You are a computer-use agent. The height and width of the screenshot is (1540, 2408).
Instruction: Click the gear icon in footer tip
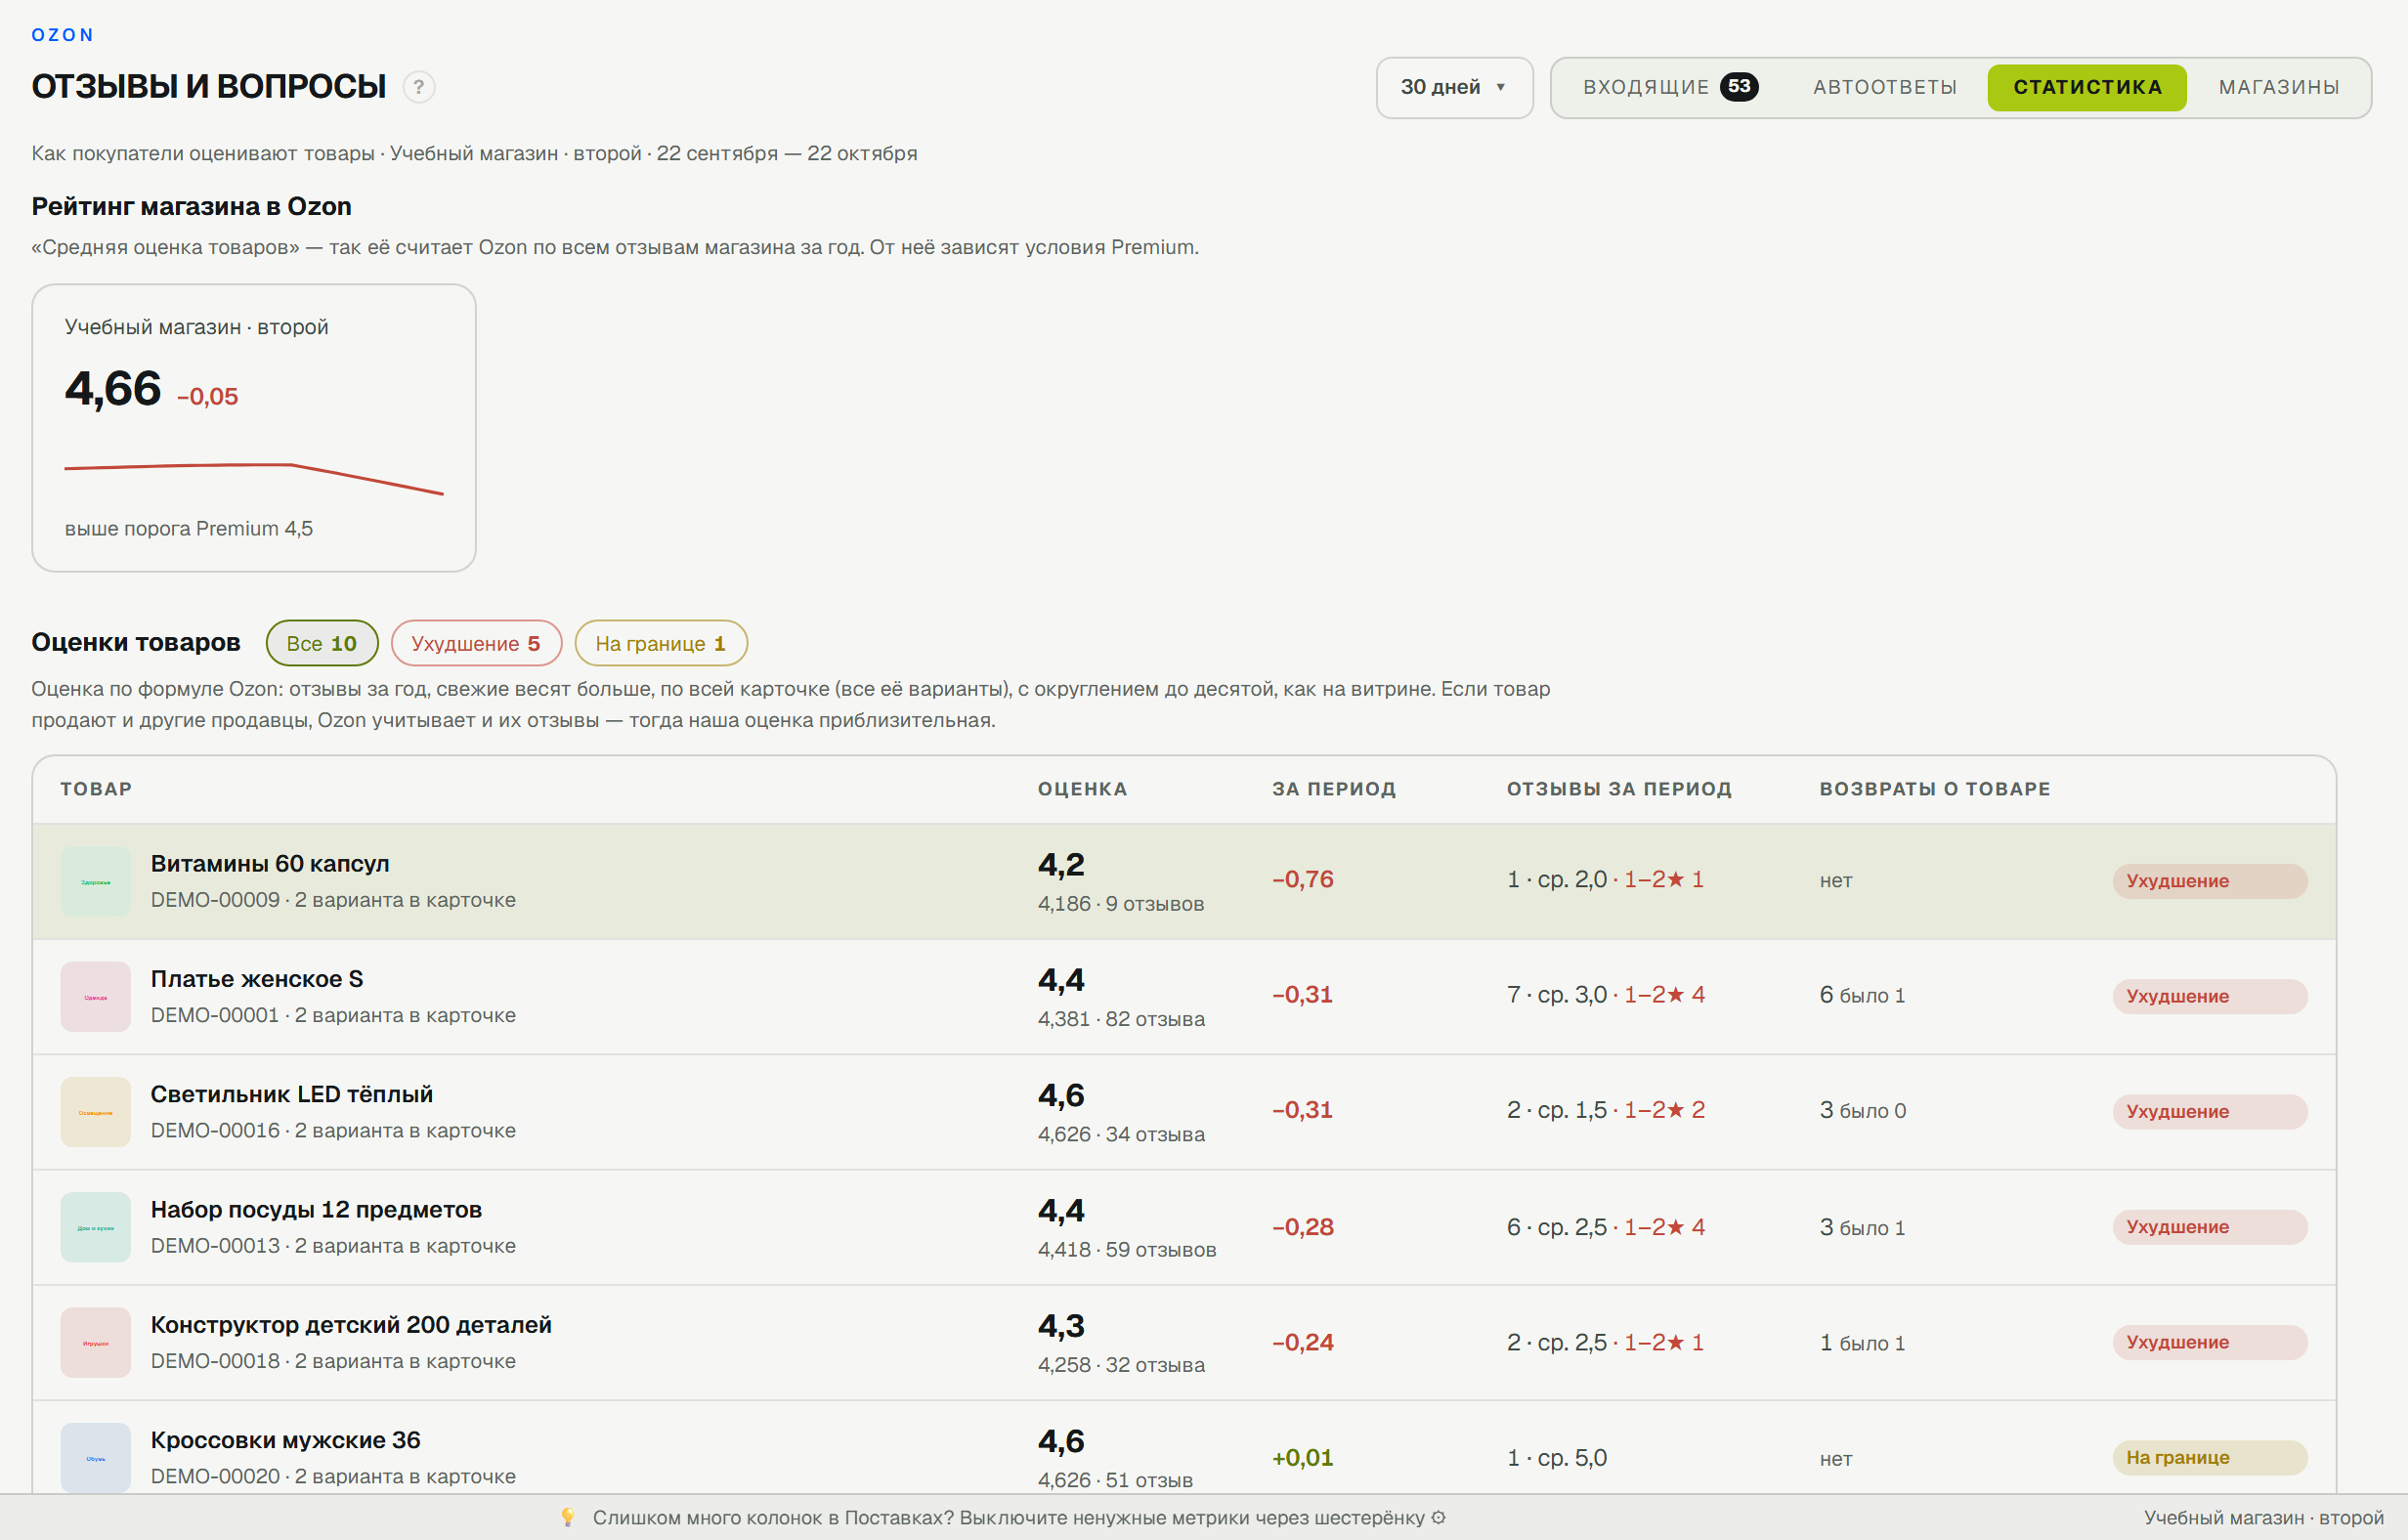(1439, 1517)
